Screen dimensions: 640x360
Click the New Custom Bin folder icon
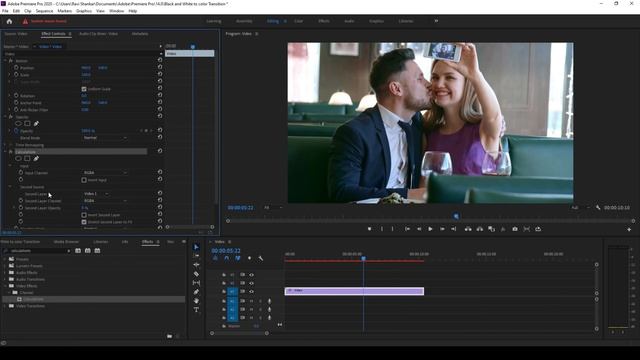coord(169,336)
